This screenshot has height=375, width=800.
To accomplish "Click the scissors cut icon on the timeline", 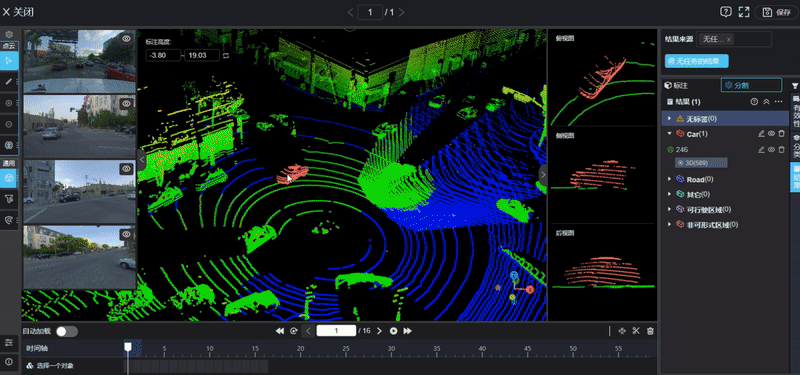I will point(636,331).
